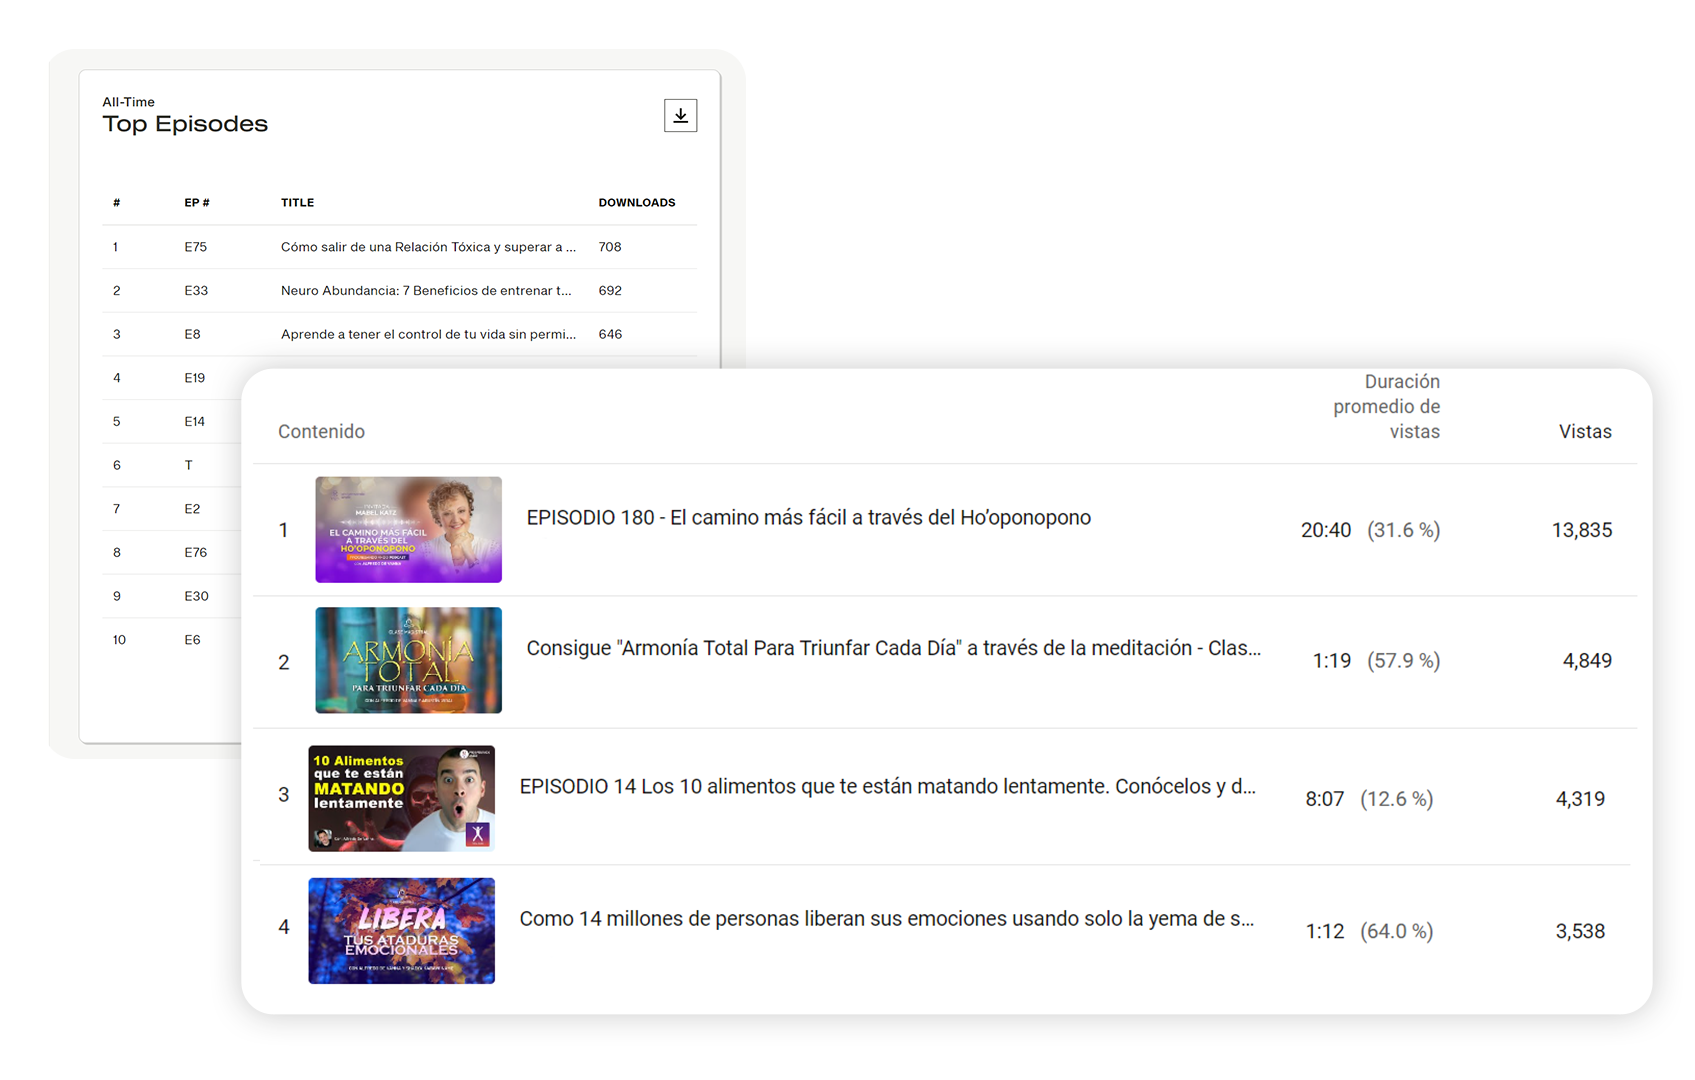Click the E19 episode number cell
Viewport: 1695px width, 1080px height.
point(195,378)
